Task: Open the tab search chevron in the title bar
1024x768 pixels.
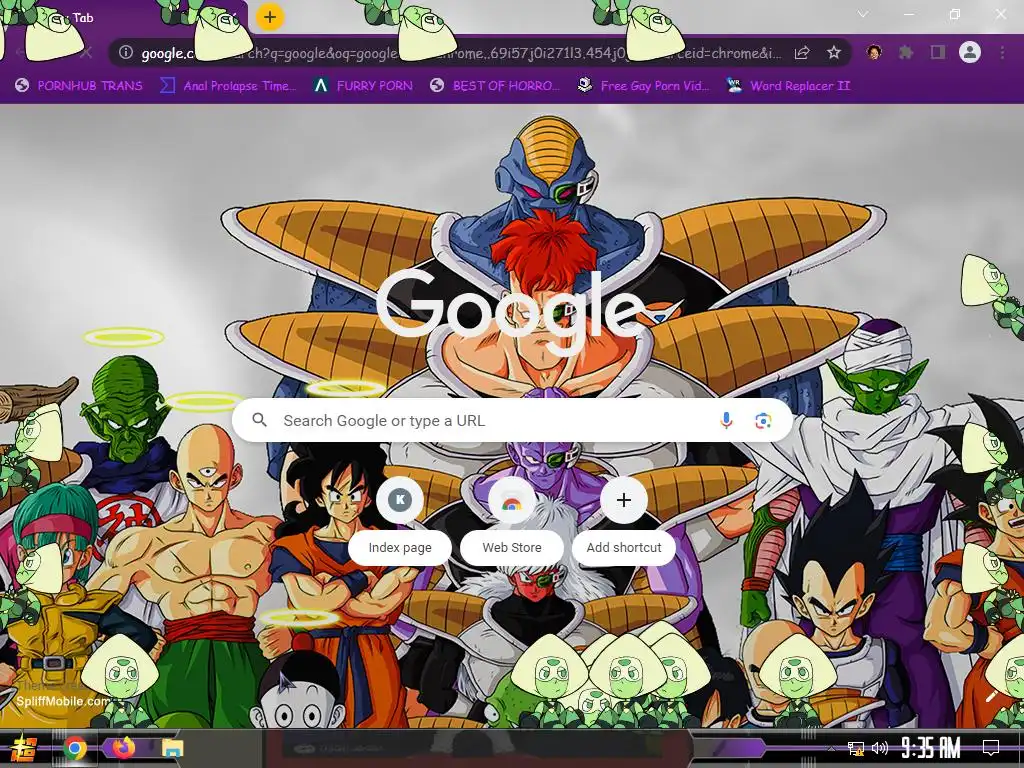Action: point(863,14)
